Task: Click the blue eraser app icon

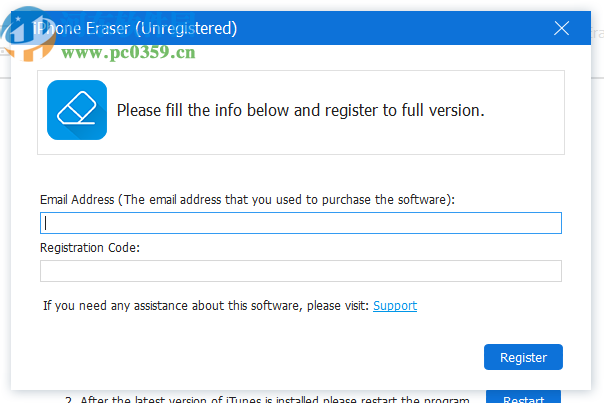Action: pos(77,110)
